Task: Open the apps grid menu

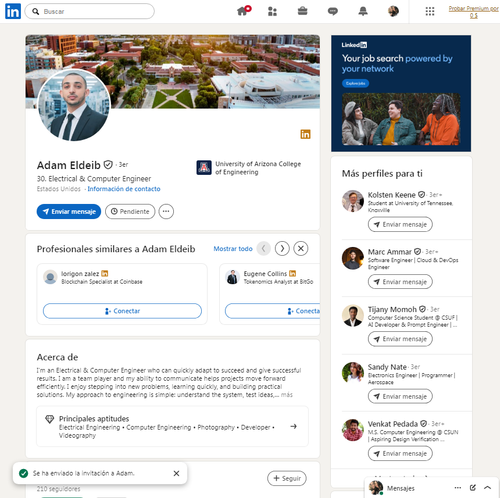Action: click(430, 11)
